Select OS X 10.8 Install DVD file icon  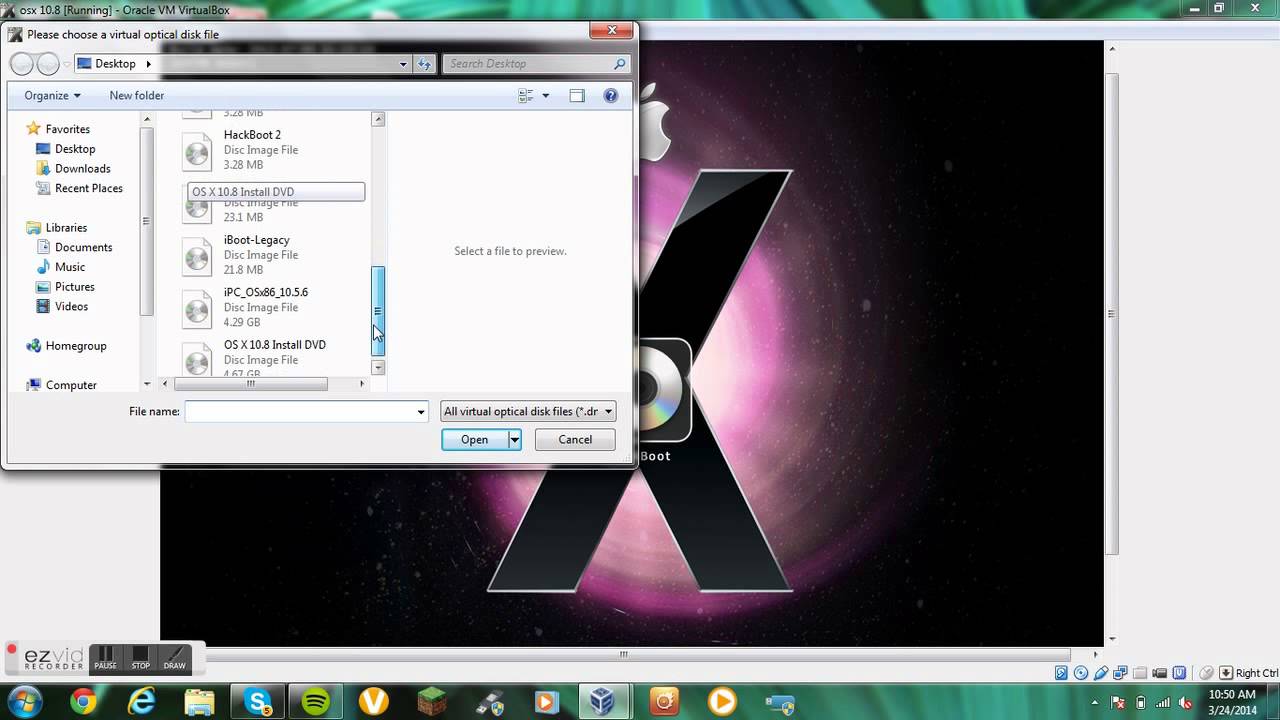(x=197, y=359)
